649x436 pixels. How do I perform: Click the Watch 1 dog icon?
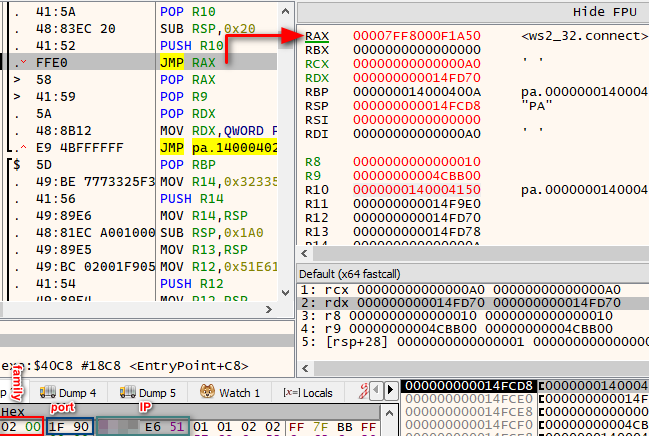(207, 391)
